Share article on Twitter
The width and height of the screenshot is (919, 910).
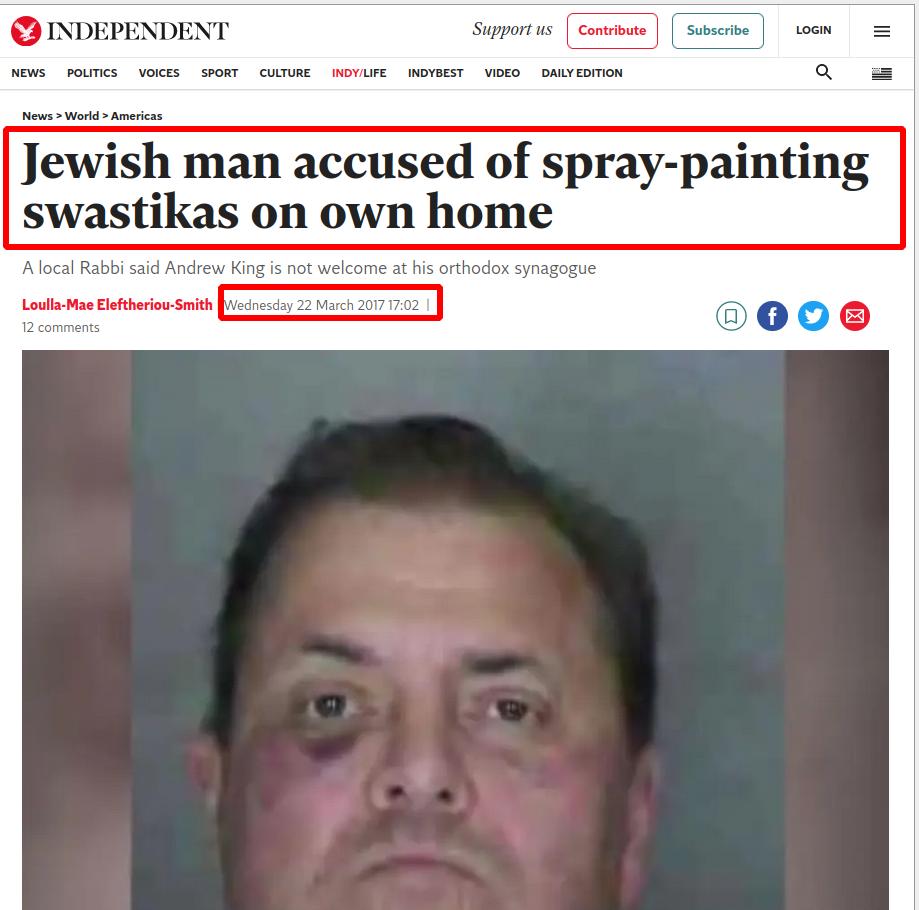pos(813,316)
